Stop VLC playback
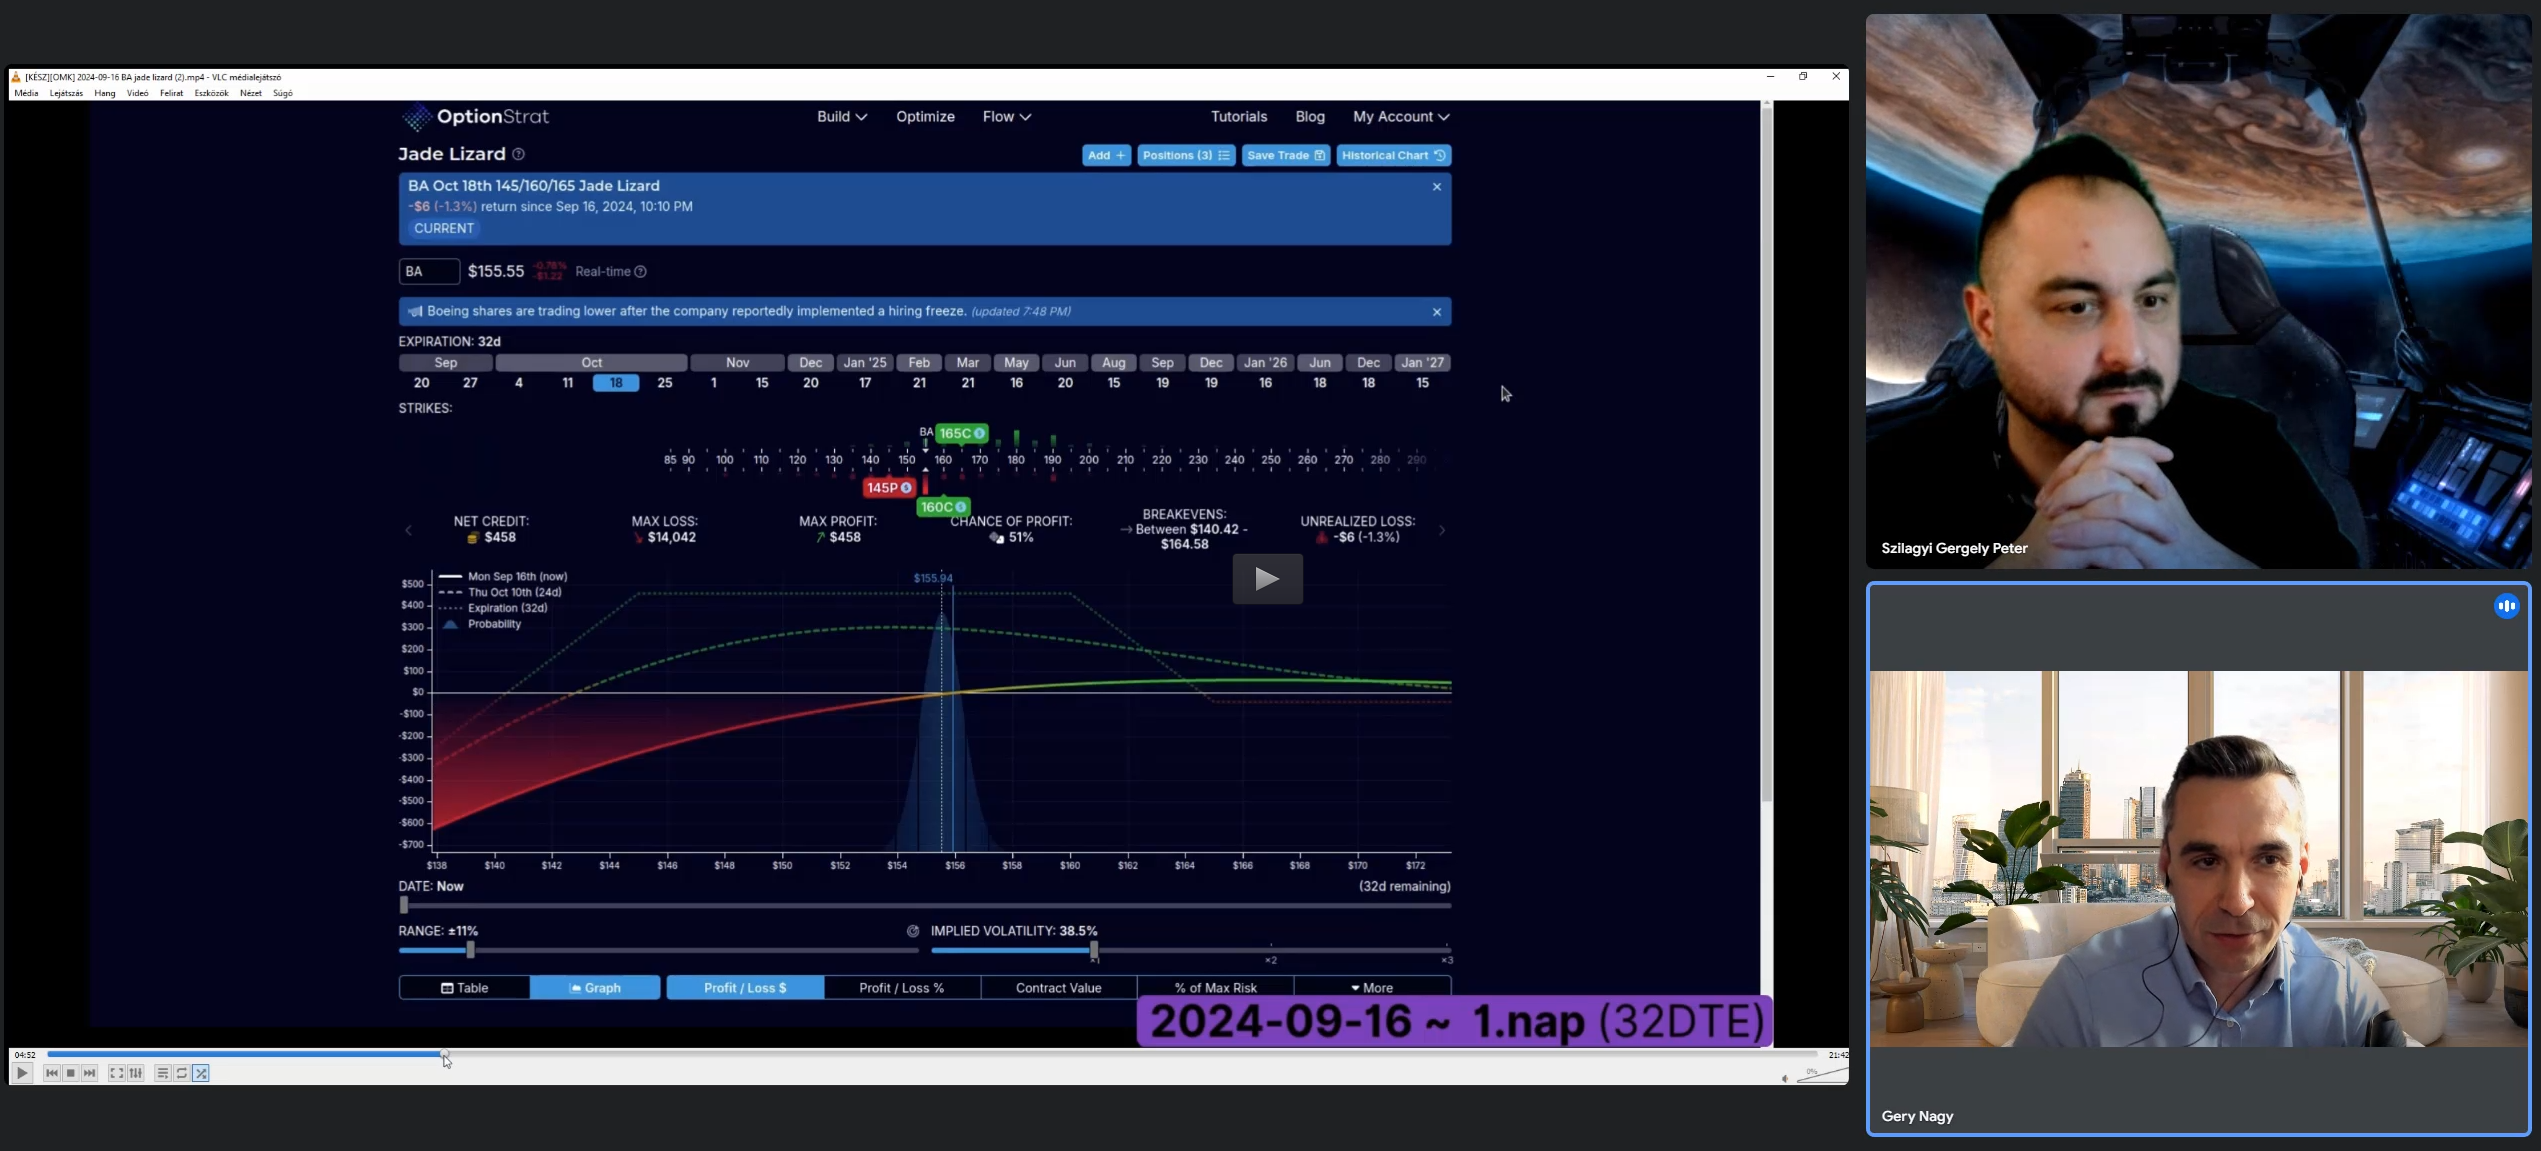The height and width of the screenshot is (1151, 2541). point(71,1073)
